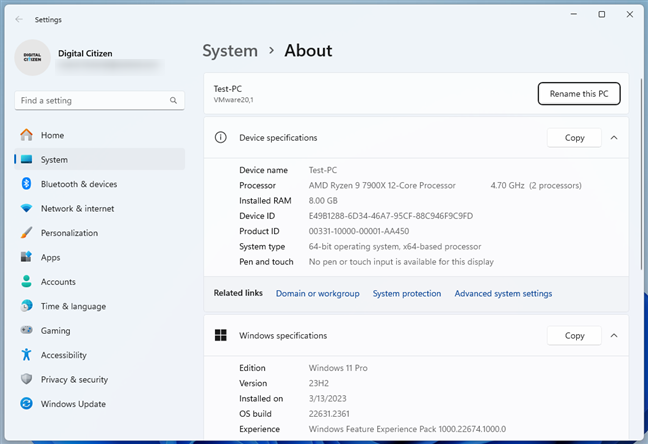Collapse the Device specifications section

click(614, 138)
